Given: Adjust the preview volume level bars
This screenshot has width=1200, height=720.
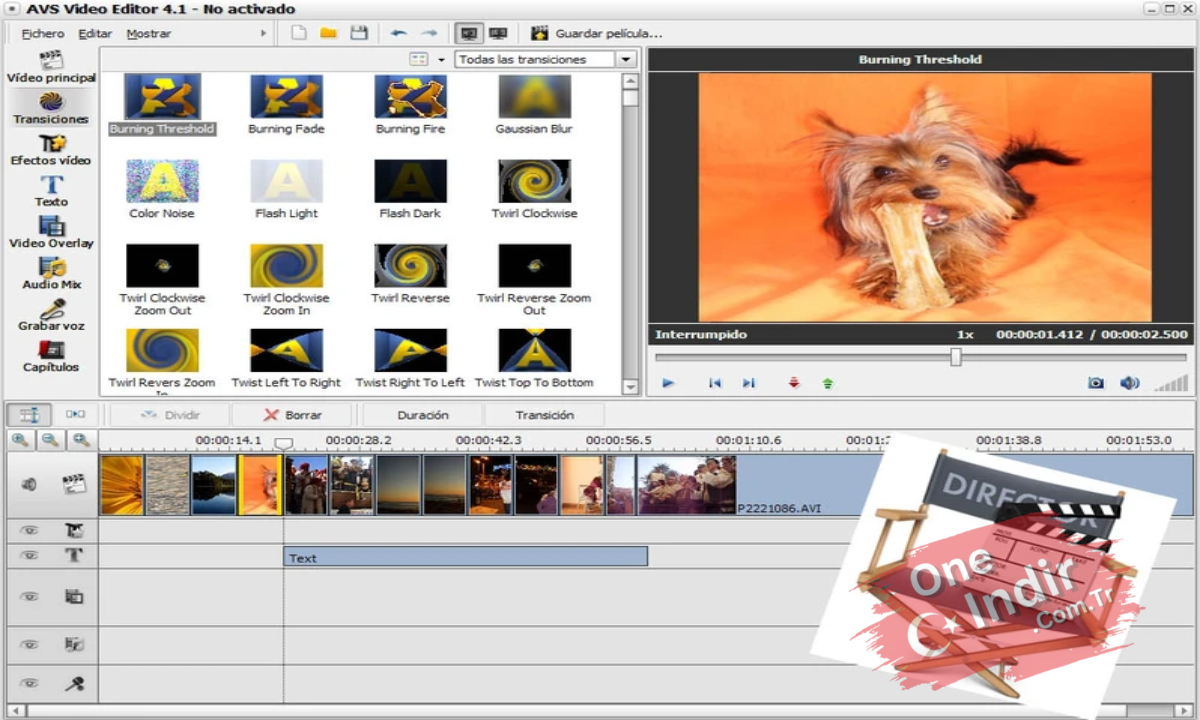Looking at the screenshot, I should (1171, 383).
